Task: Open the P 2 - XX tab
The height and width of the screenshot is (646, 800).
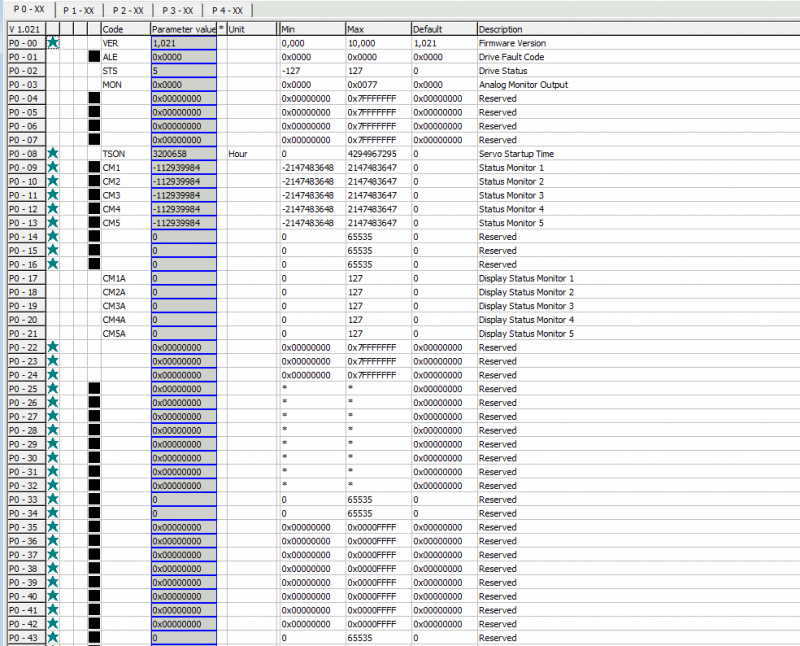Action: [x=127, y=10]
